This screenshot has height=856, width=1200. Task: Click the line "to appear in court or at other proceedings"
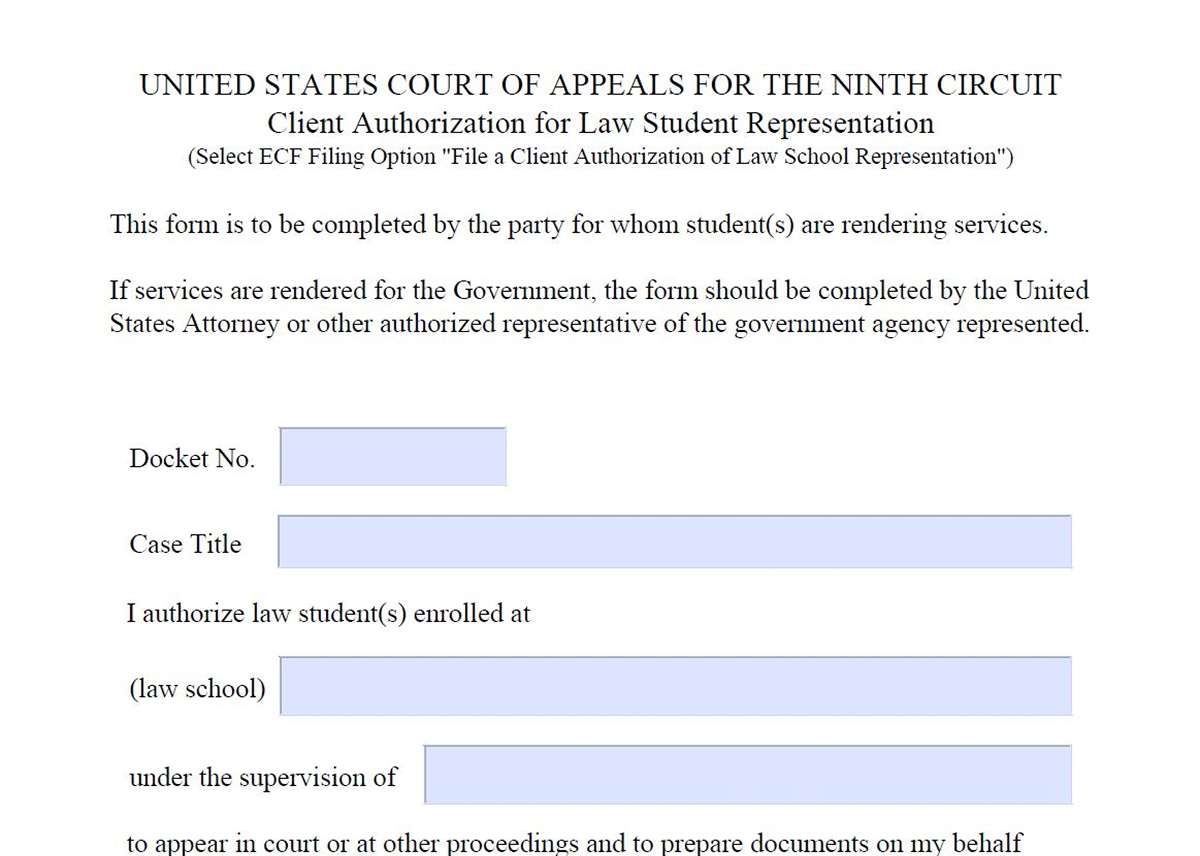point(574,843)
